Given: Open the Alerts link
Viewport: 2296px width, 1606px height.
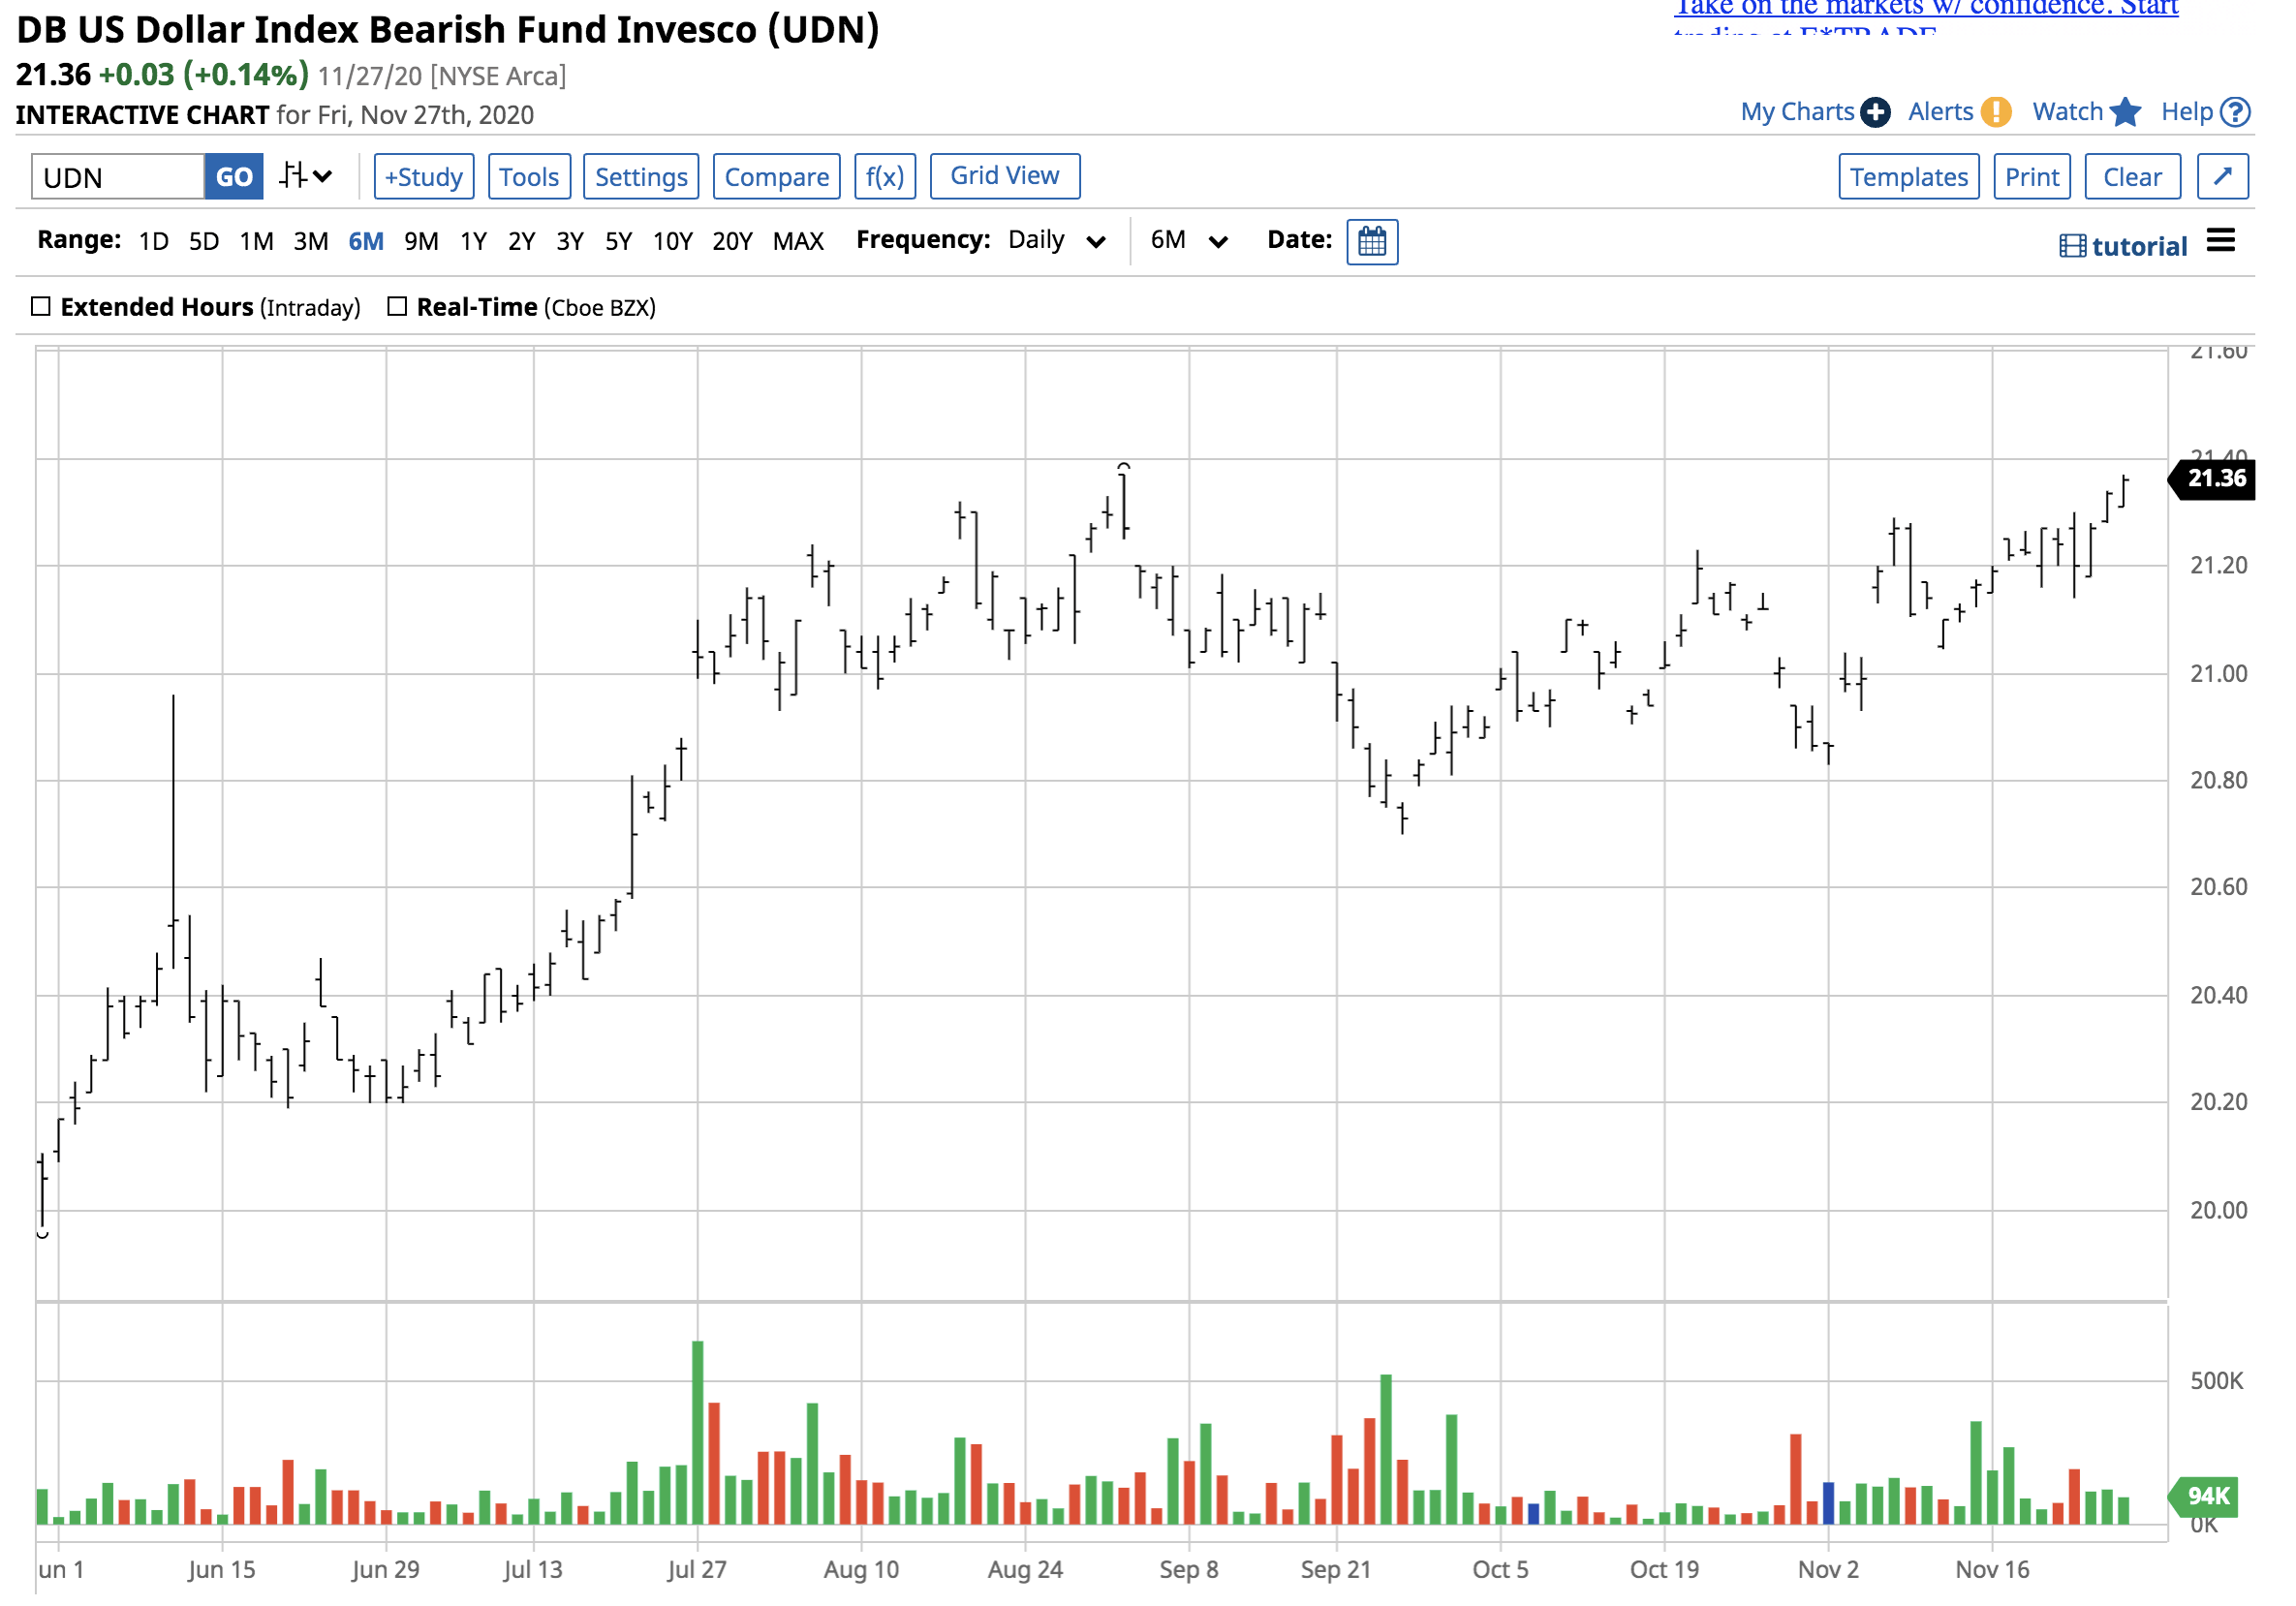Looking at the screenshot, I should 1940,112.
